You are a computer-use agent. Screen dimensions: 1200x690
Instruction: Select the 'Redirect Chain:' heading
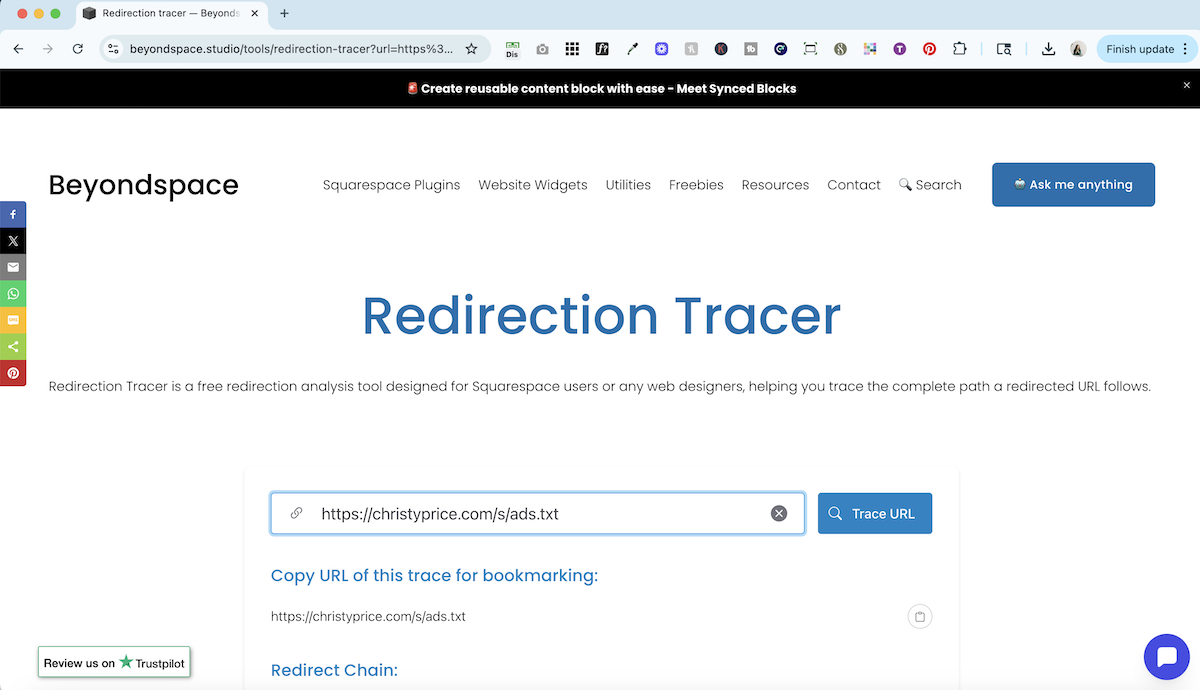(x=334, y=670)
